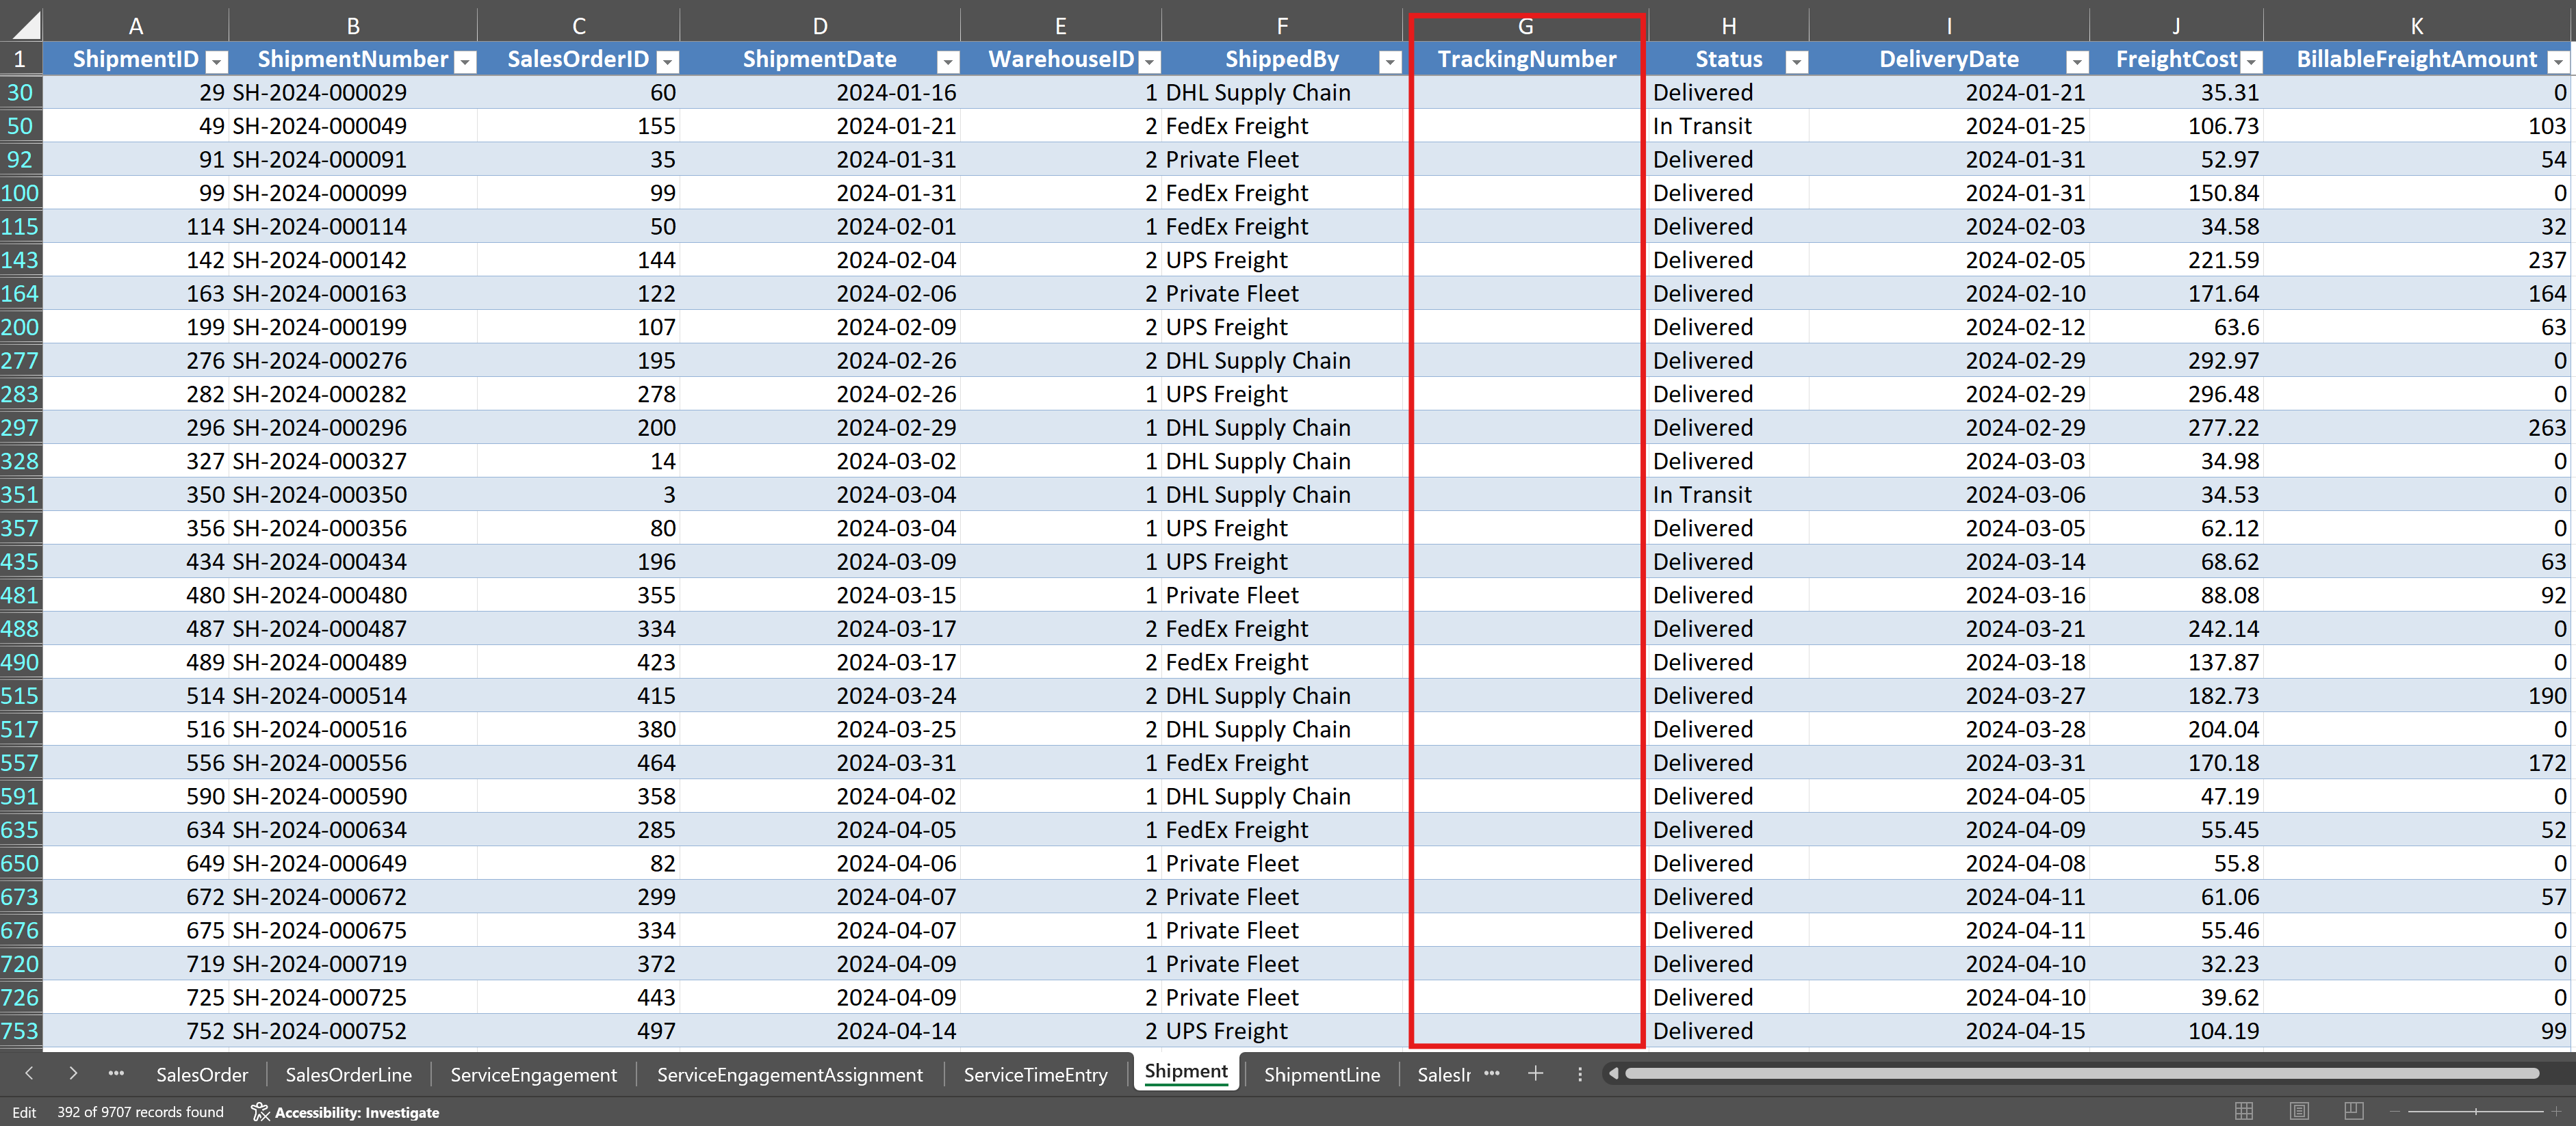Switch to SalesOrderLine sheet tab
The width and height of the screenshot is (2576, 1126).
pyautogui.click(x=348, y=1074)
